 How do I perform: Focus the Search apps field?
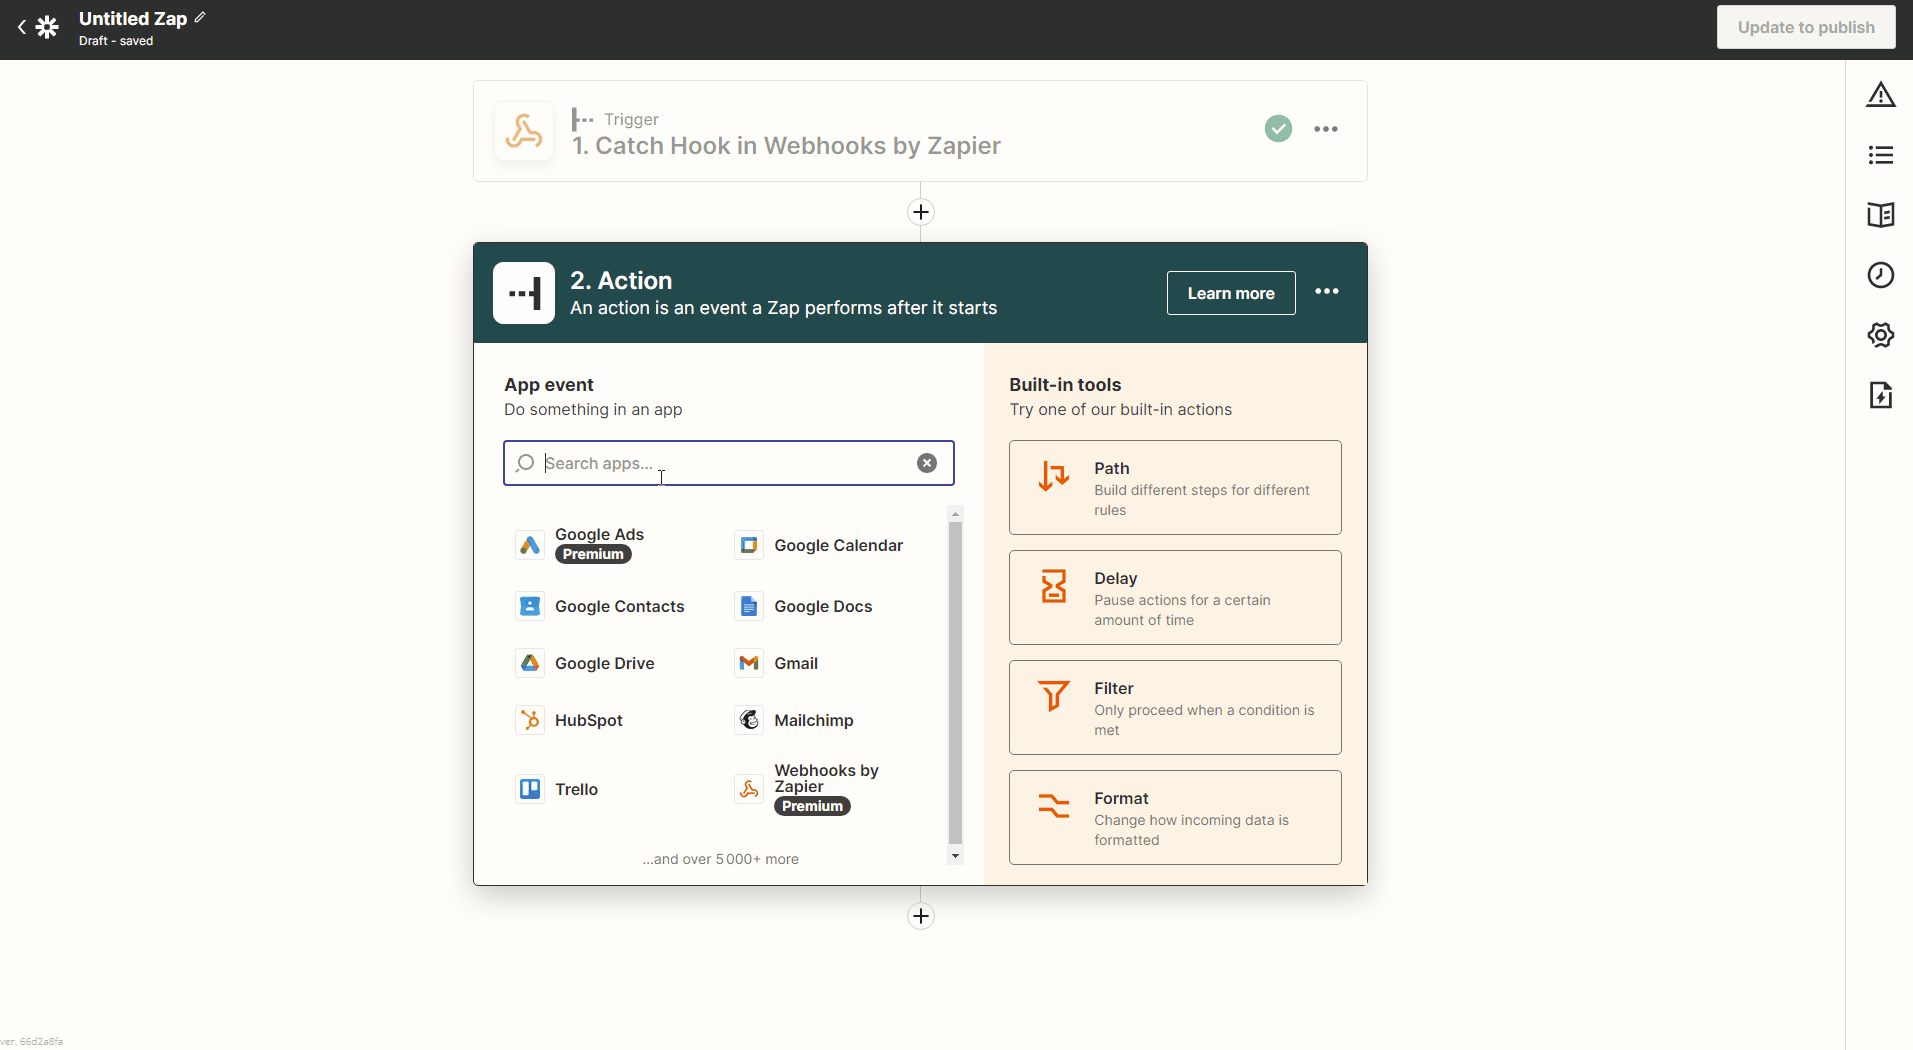(729, 463)
